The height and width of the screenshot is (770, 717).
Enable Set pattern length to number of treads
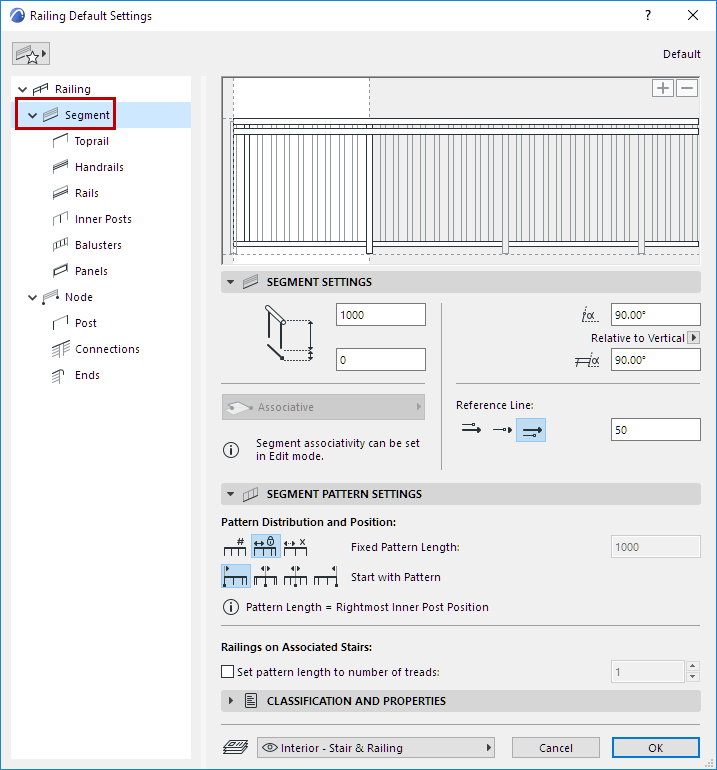pos(227,671)
